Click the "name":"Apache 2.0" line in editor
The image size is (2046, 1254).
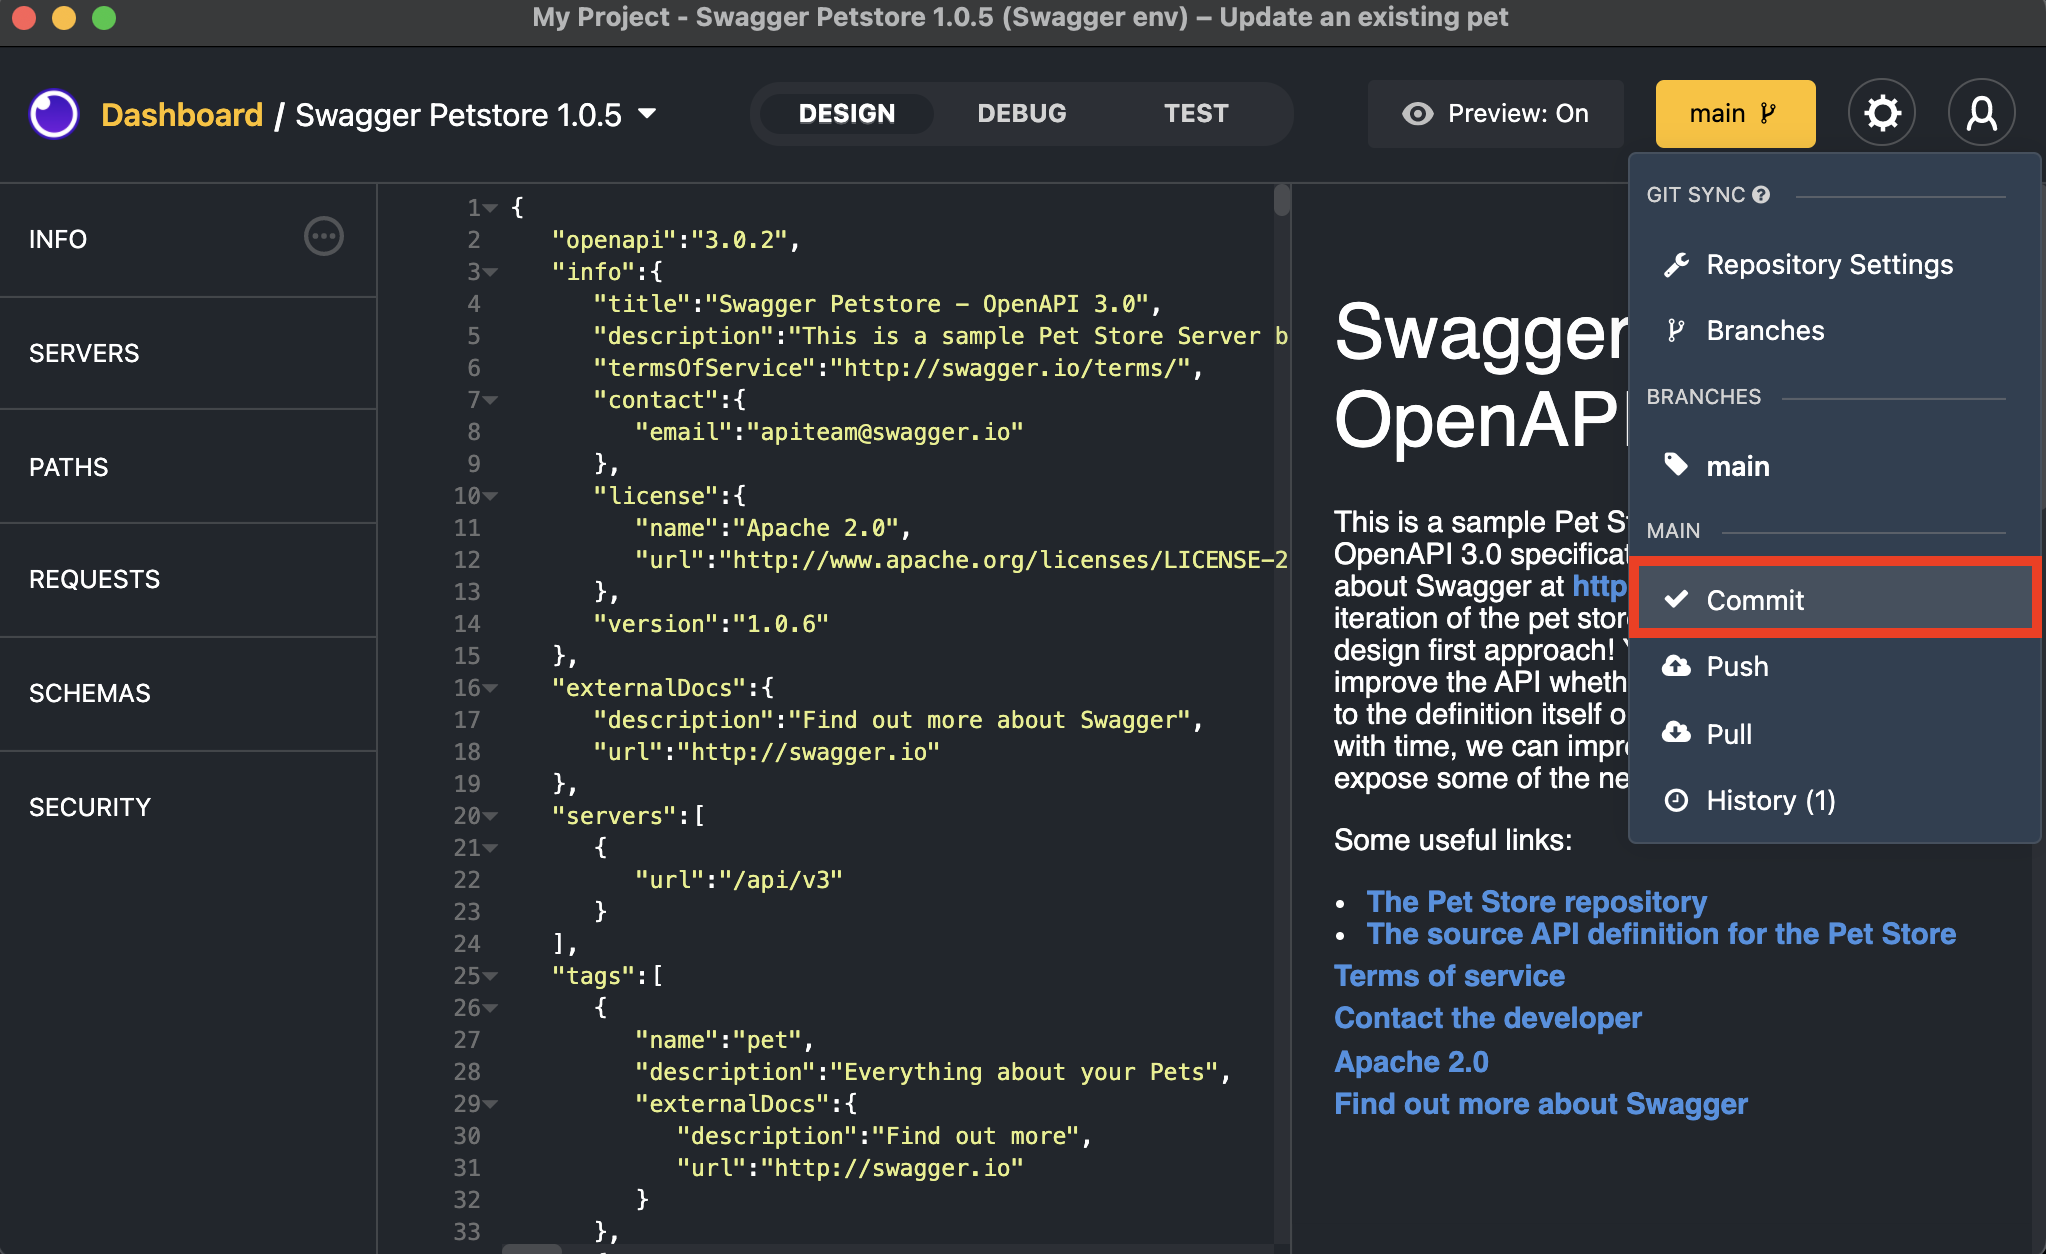[773, 528]
